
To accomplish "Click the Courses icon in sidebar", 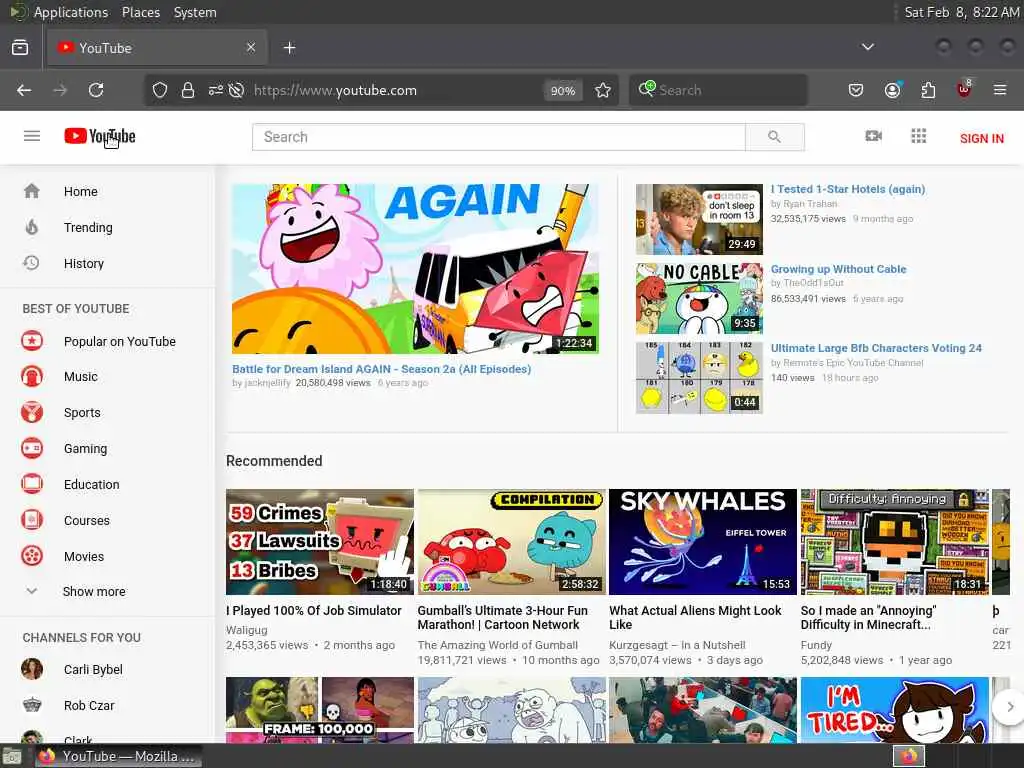I will point(32,520).
